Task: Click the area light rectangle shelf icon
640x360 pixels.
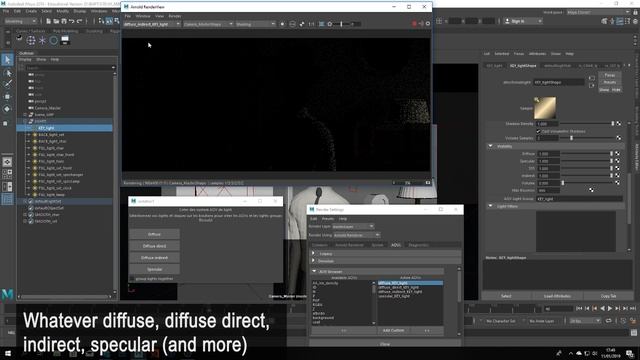Action: pyautogui.click(x=64, y=40)
